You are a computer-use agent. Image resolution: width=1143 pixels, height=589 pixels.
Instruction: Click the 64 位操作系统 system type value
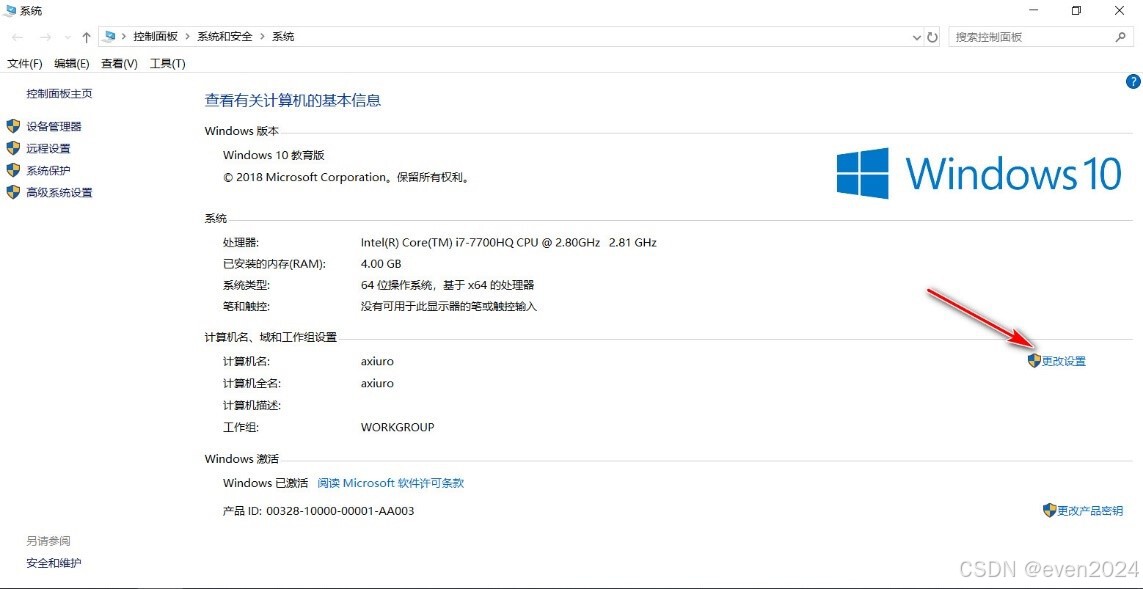pyautogui.click(x=448, y=285)
